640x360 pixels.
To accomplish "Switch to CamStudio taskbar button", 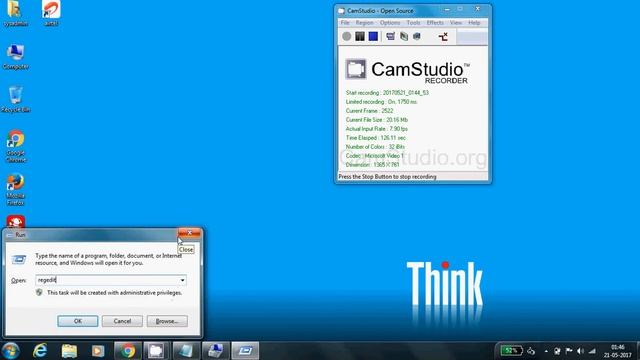I will pos(156,351).
